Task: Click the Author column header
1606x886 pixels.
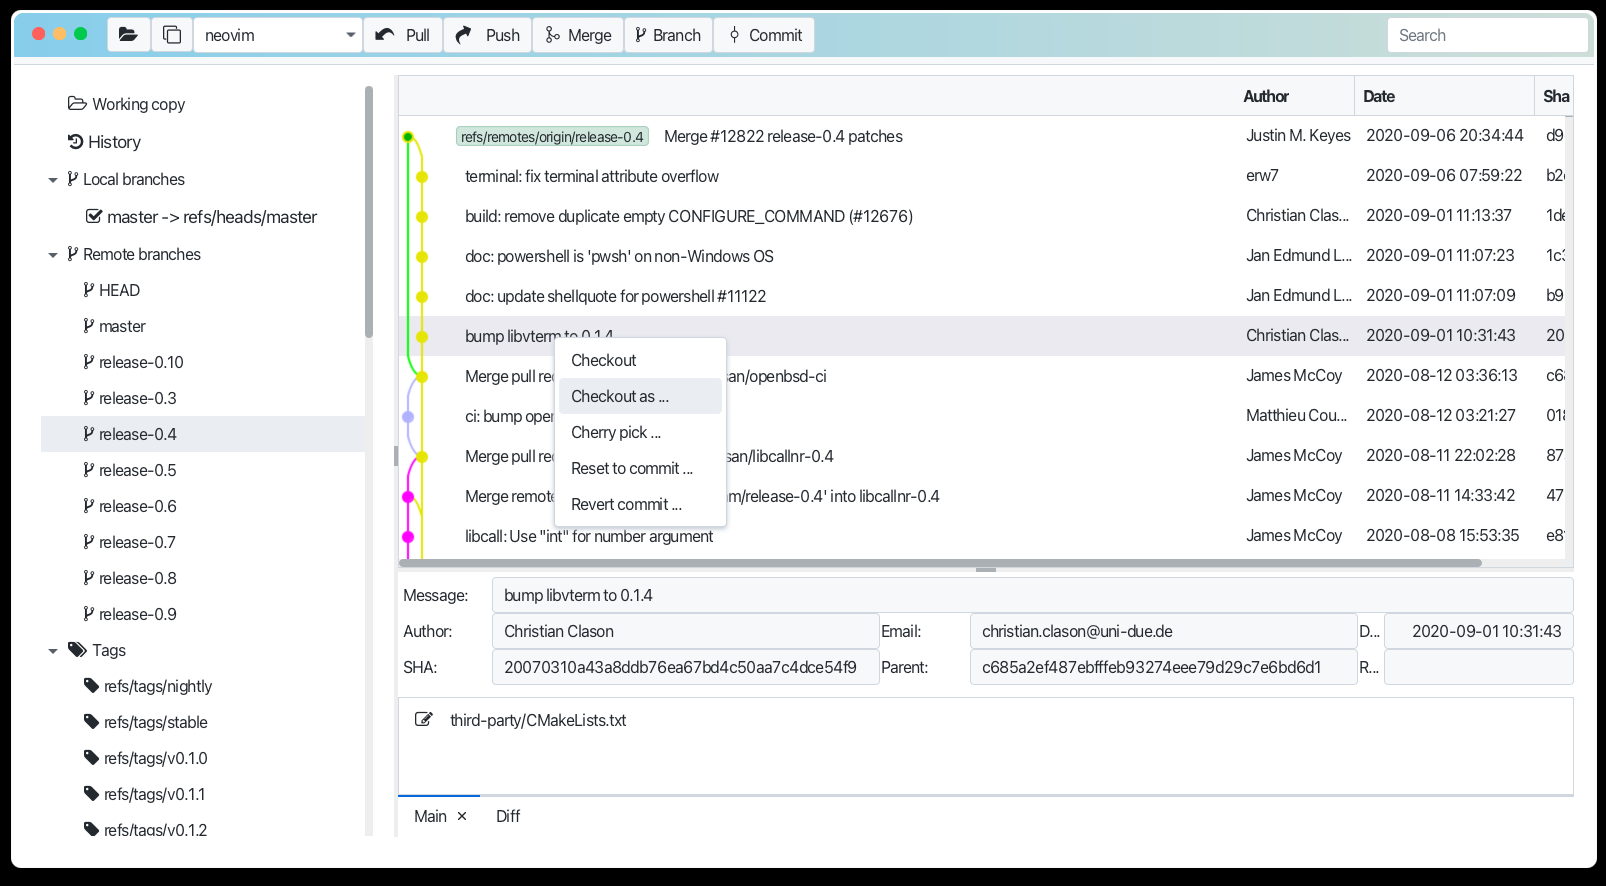Action: coord(1266,96)
